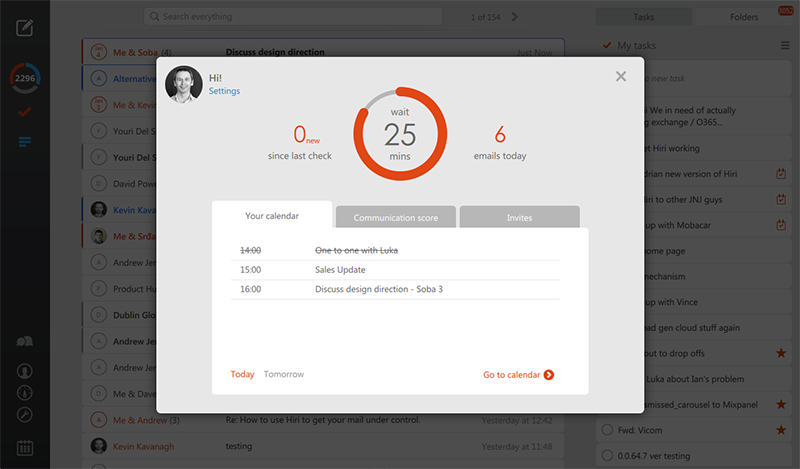Click the Jan 4 avatar on Me & Soba row
Screen dimensions: 800x469
[98, 52]
